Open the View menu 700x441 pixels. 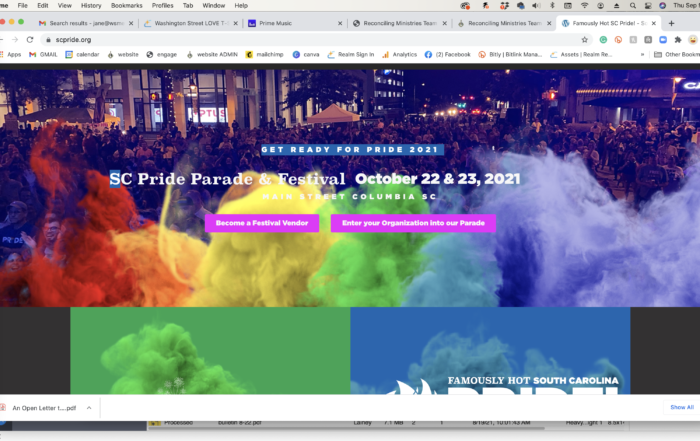[64, 6]
